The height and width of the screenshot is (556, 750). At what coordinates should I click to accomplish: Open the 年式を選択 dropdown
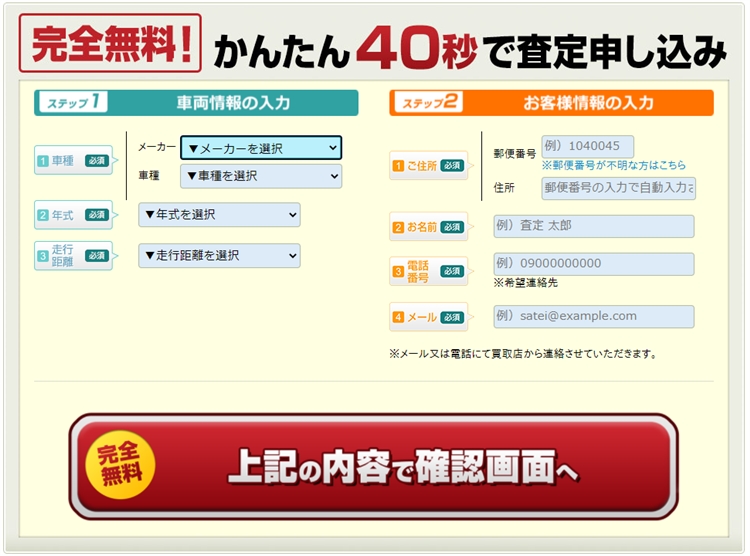coord(219,214)
